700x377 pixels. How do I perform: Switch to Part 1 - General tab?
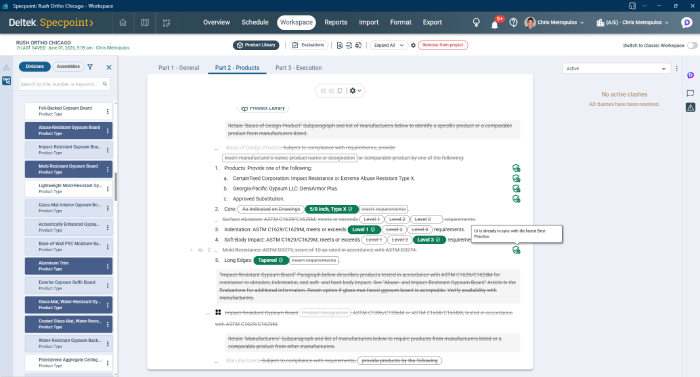click(x=179, y=68)
